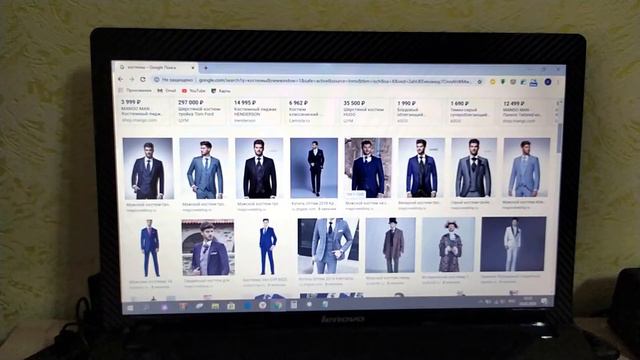This screenshot has width=640, height=360.
Task: Open the taskbar clock and date
Action: point(527,301)
